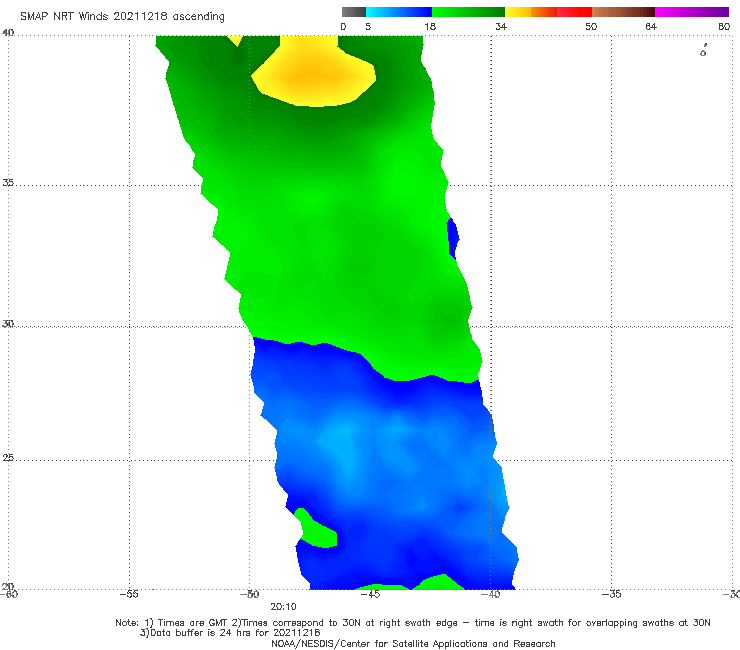
Task: Click the longitude axis label '-40'
Action: coord(490,594)
